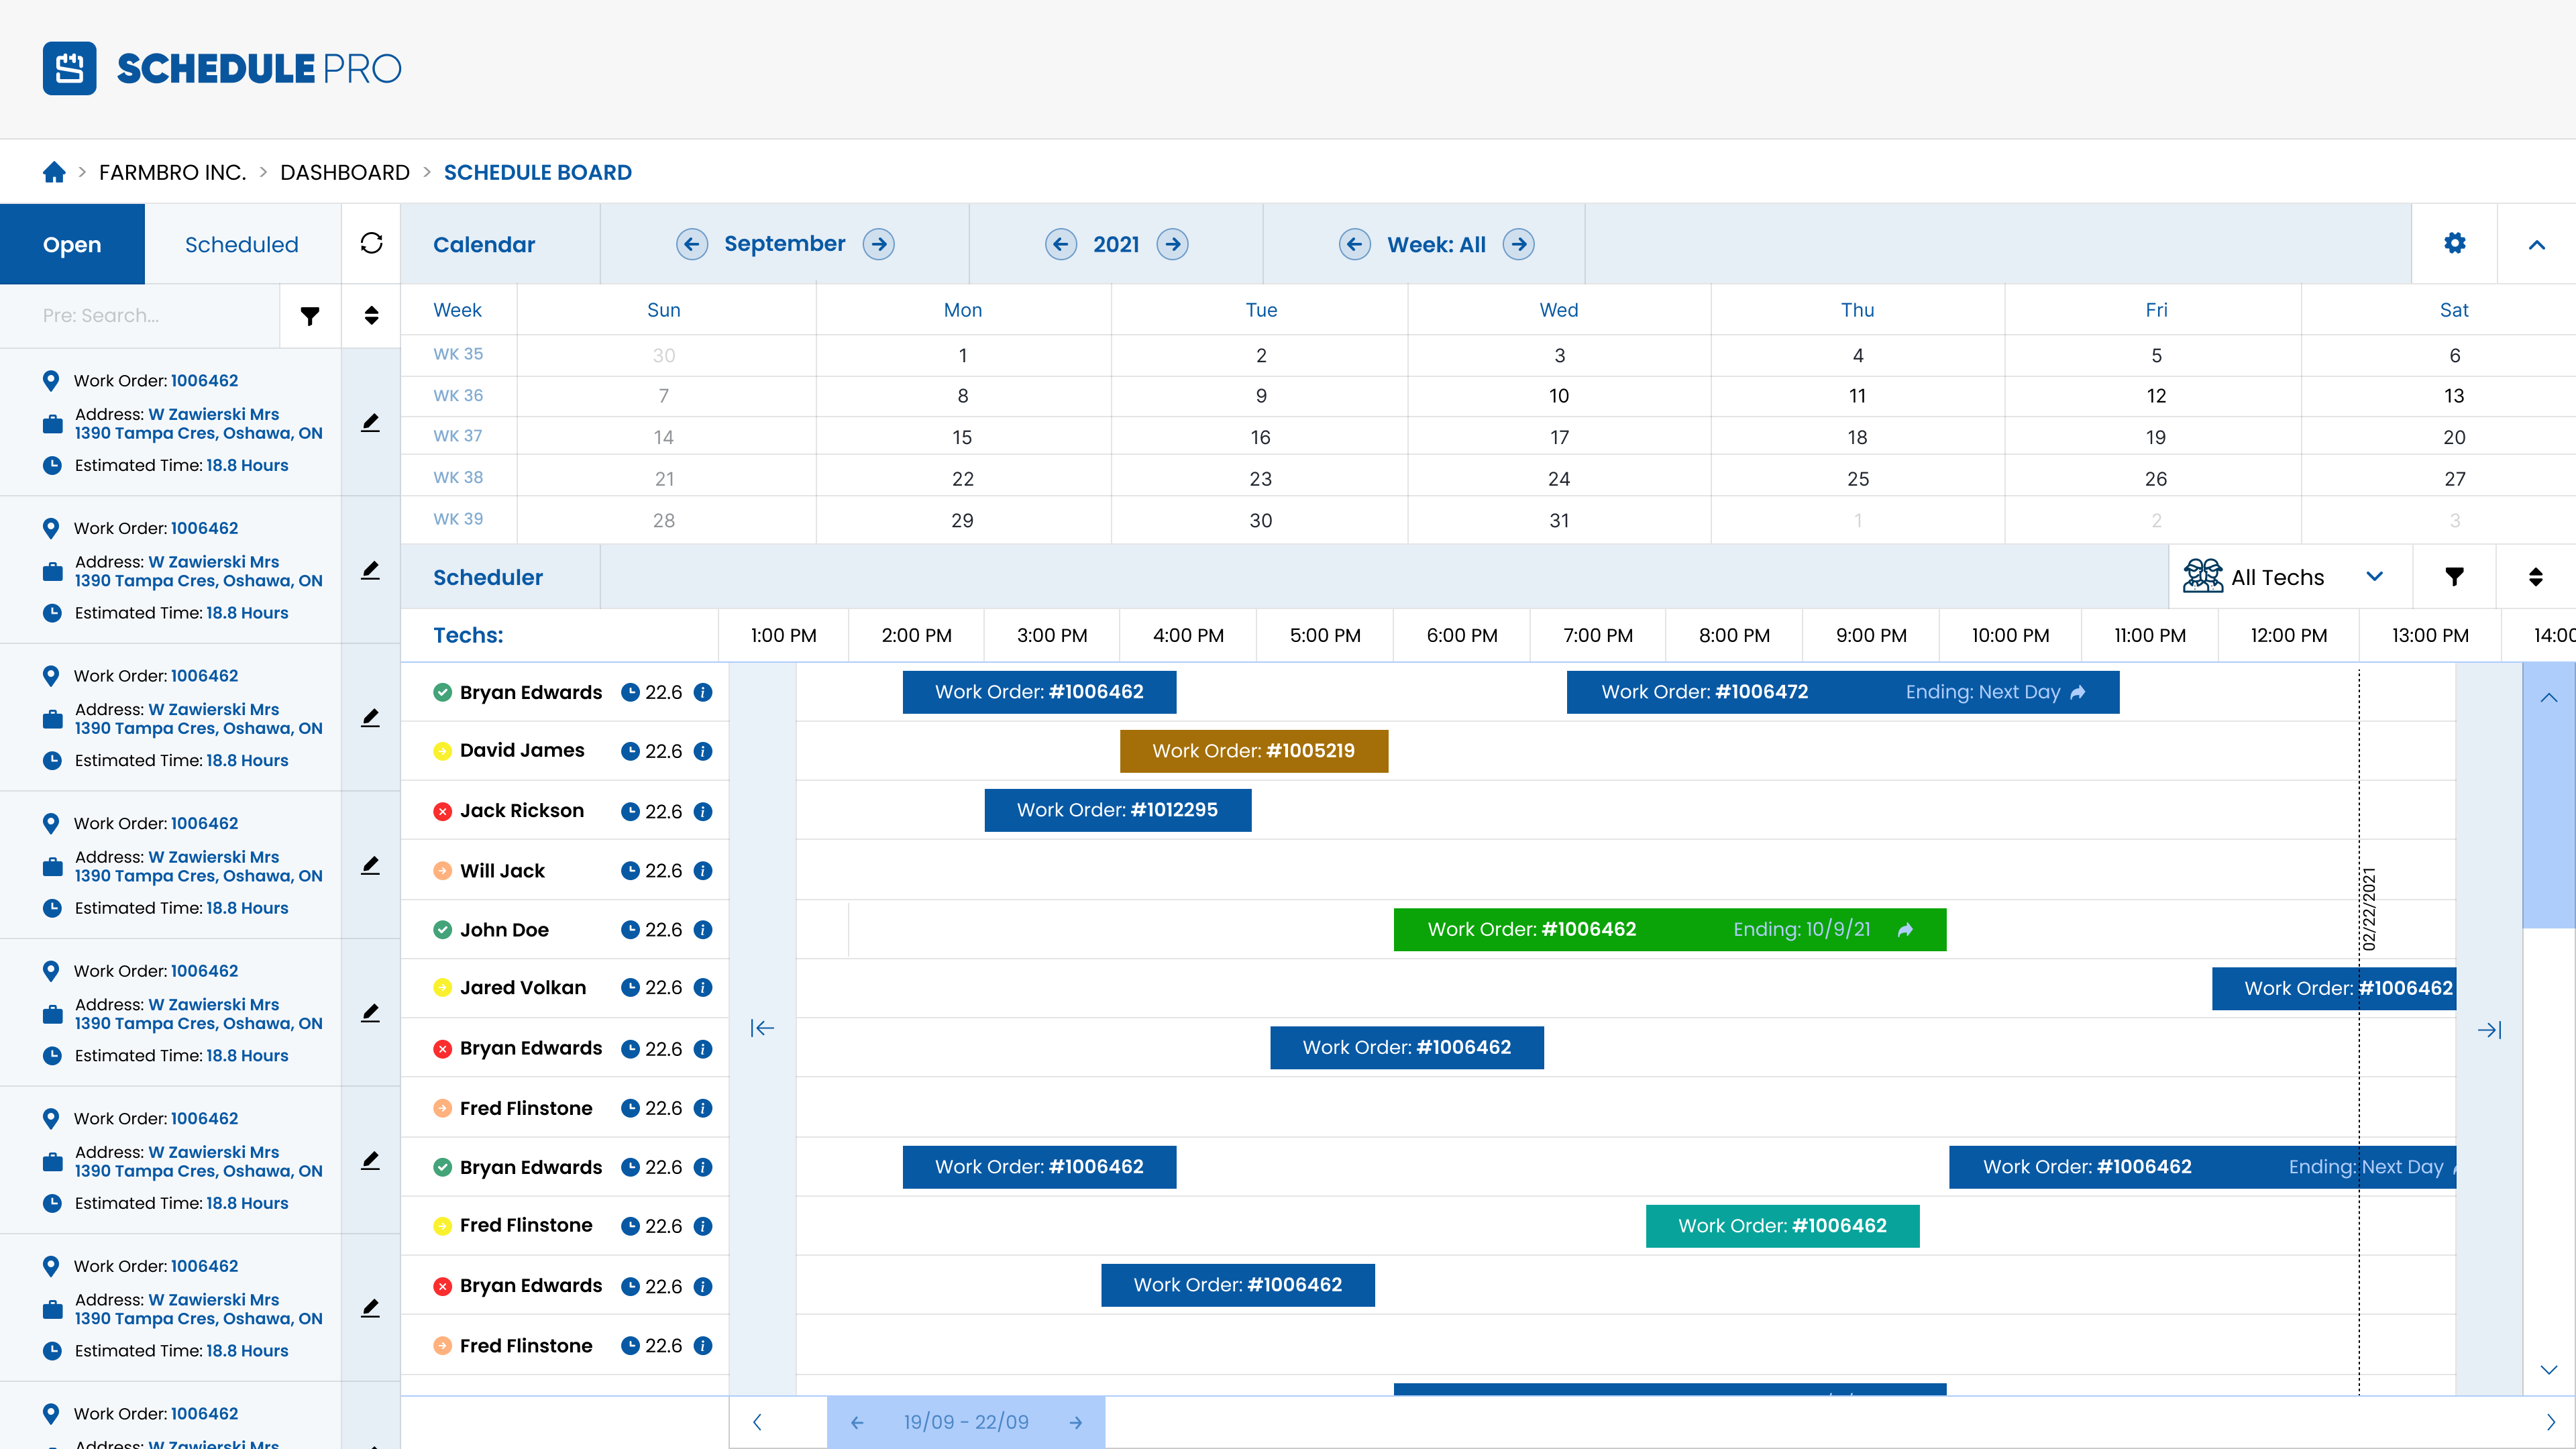2576x1449 pixels.
Task: Open the DASHBOARD breadcrumb link
Action: pos(344,172)
